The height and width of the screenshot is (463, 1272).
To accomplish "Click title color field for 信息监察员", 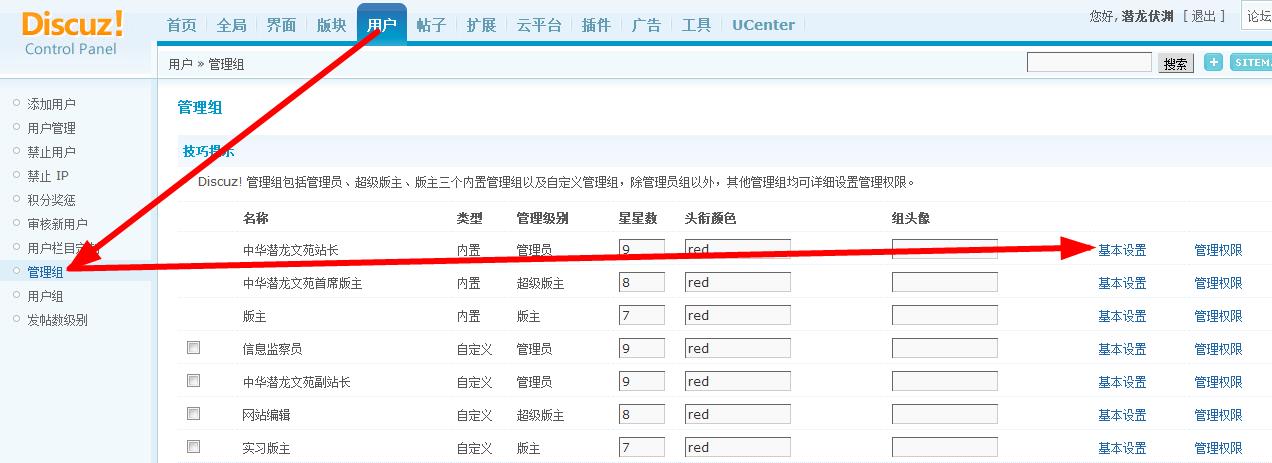I will click(738, 348).
